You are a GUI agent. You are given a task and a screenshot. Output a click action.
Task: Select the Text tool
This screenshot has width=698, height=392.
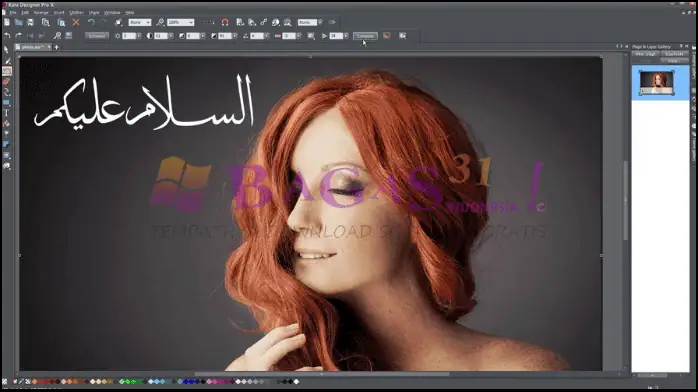(x=7, y=113)
